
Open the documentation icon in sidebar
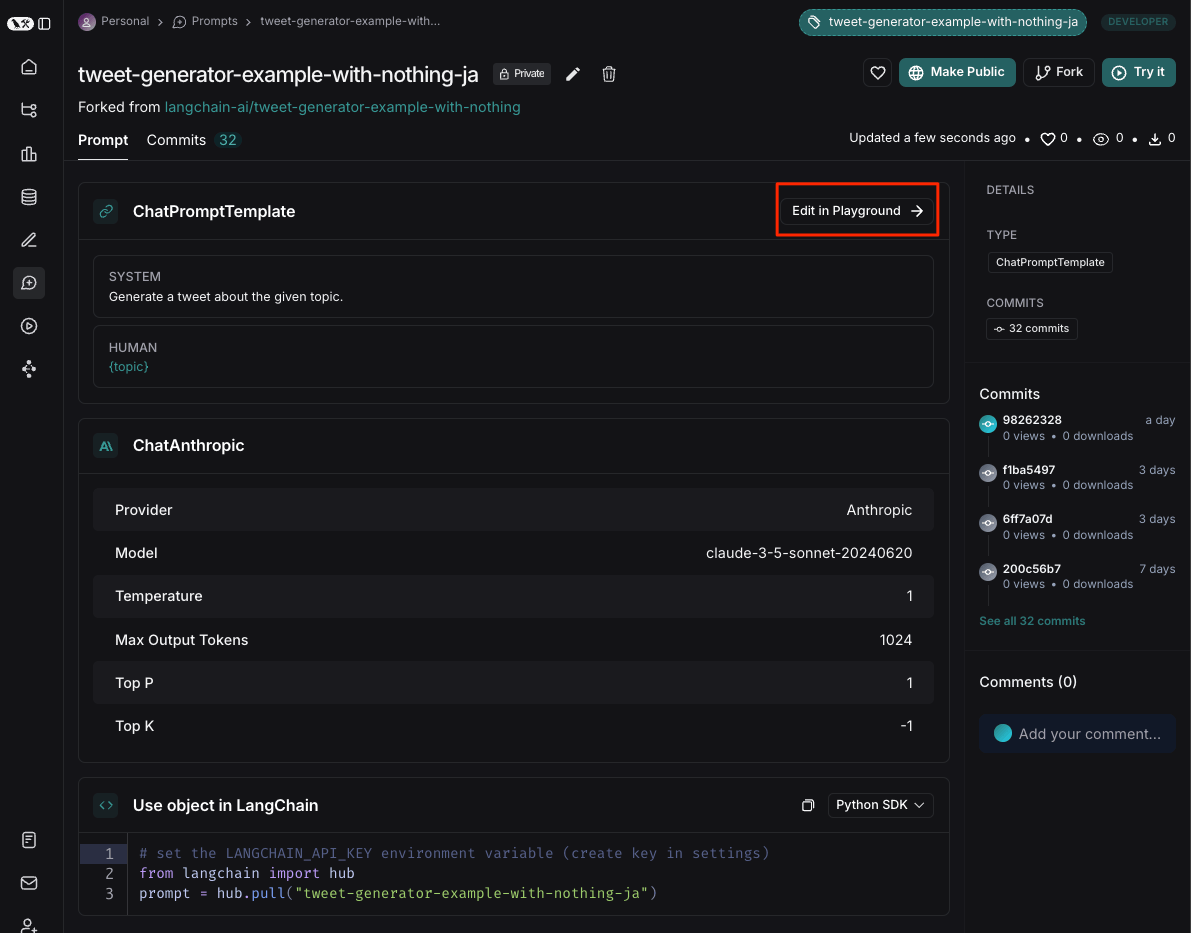coord(29,840)
